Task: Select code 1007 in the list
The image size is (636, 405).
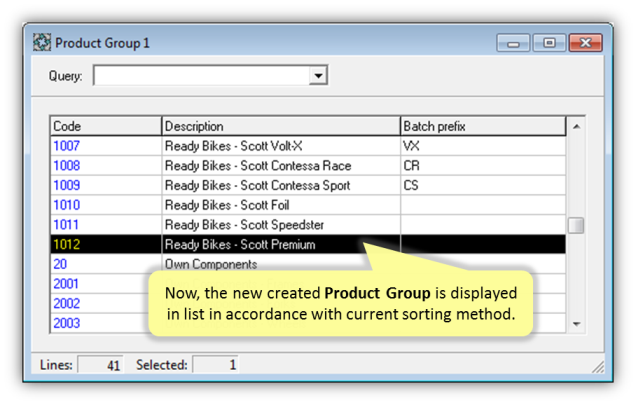Action: pyautogui.click(x=67, y=146)
